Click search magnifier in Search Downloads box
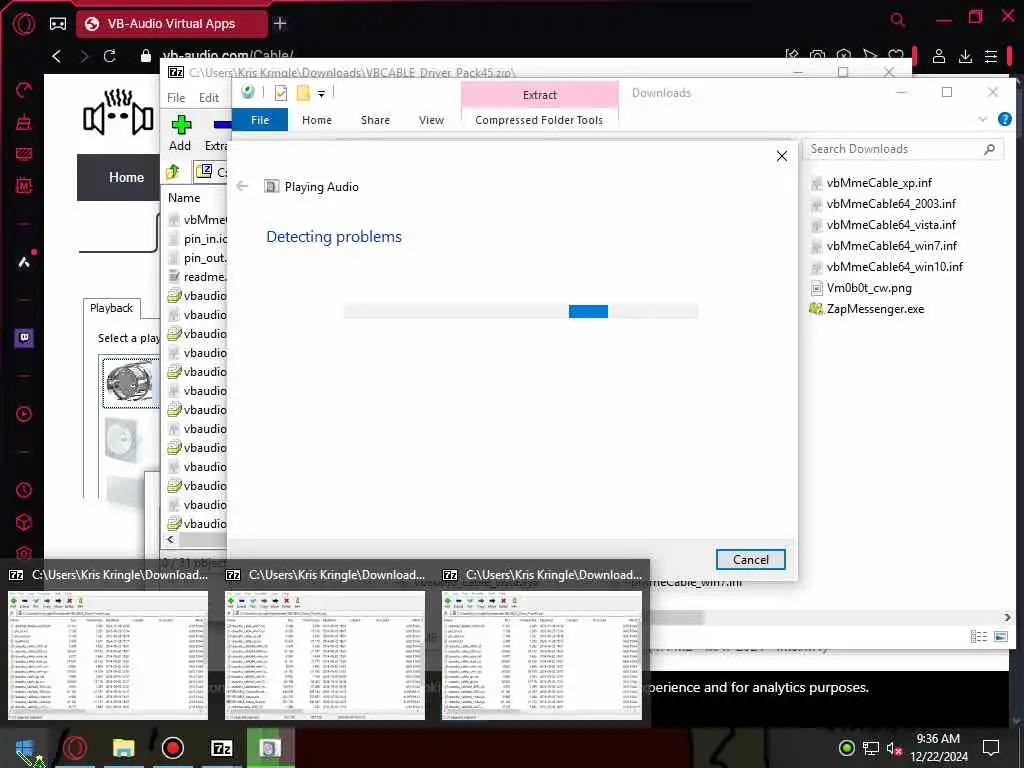 (989, 149)
